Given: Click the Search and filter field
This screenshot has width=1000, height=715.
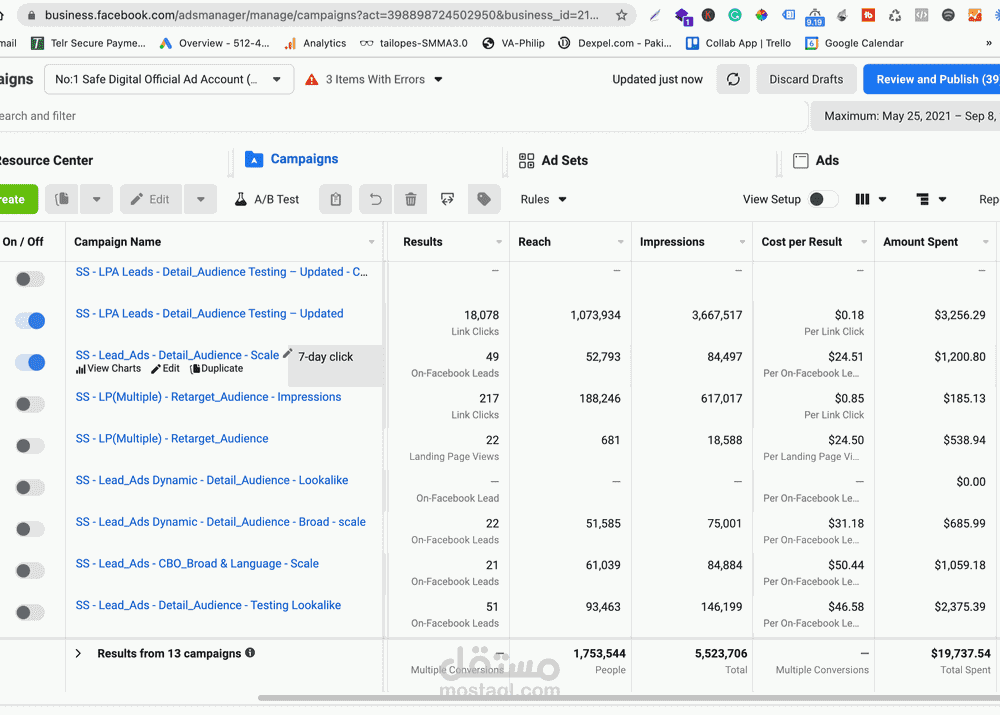Looking at the screenshot, I should (x=402, y=115).
